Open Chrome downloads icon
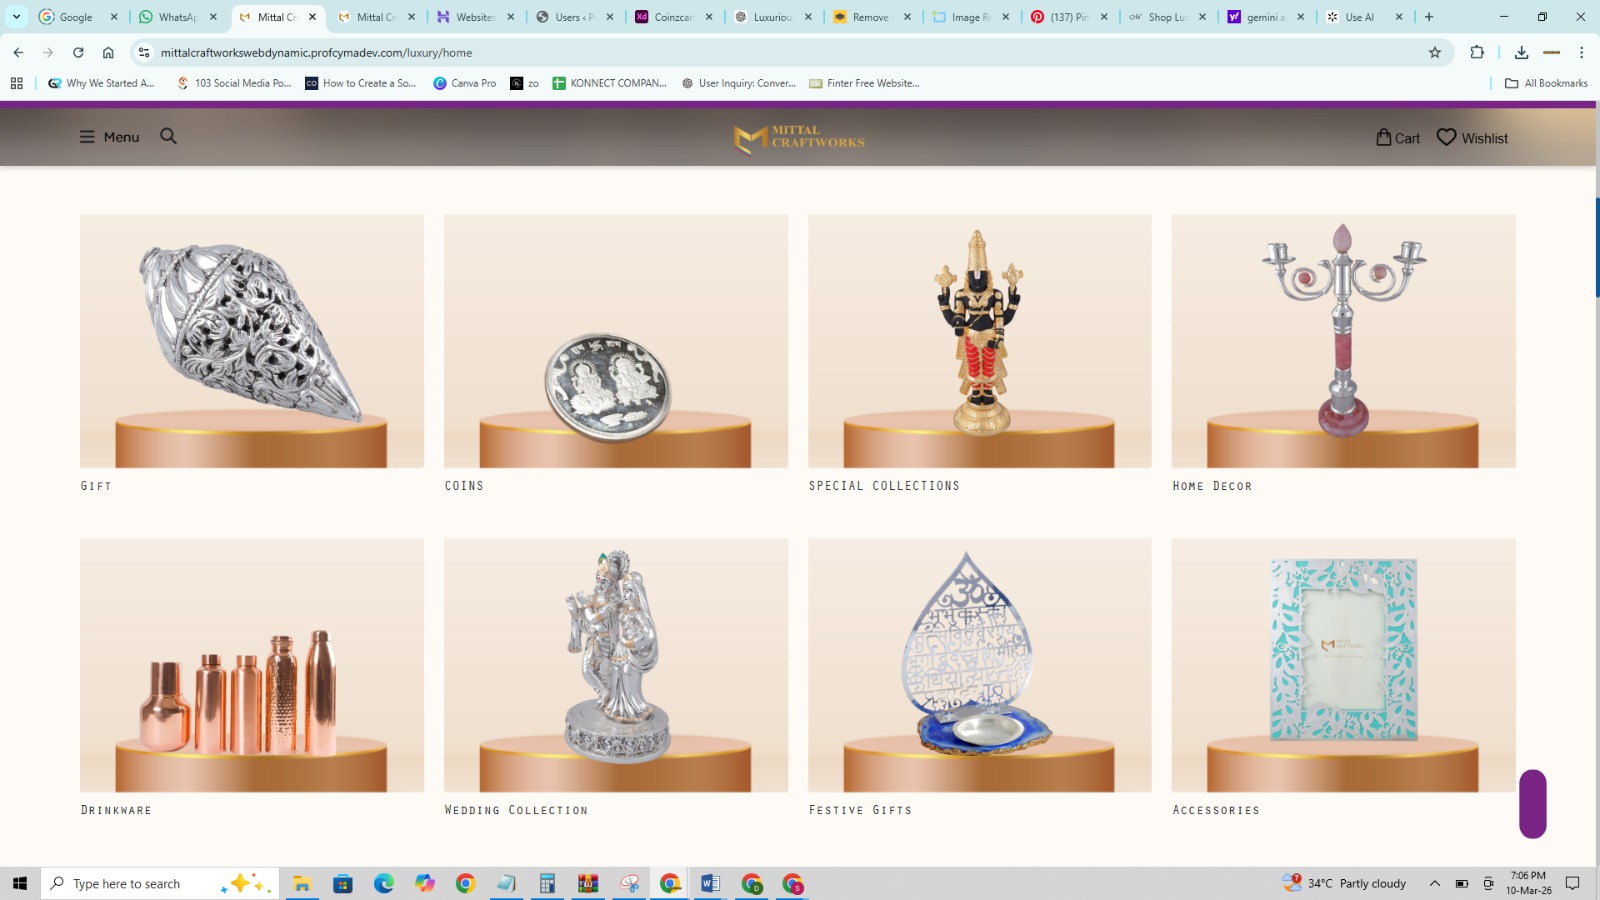Screen dimensions: 1600x900 tap(1521, 52)
